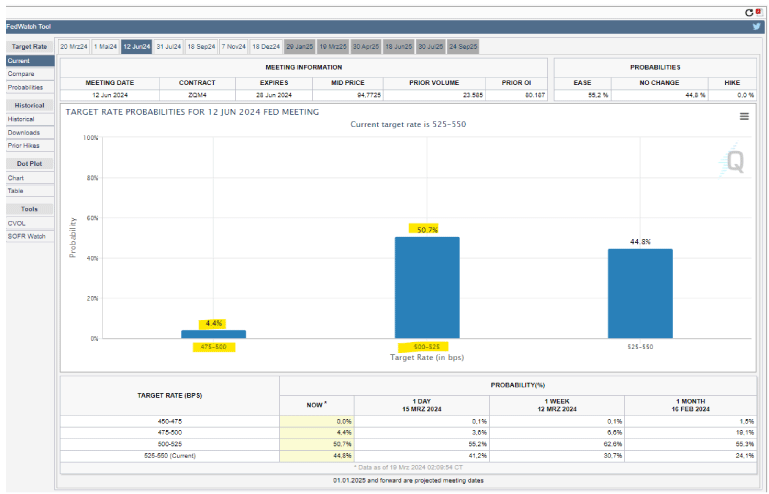This screenshot has width=769, height=494.
Task: Open the CVOL tool
Action: tap(17, 223)
